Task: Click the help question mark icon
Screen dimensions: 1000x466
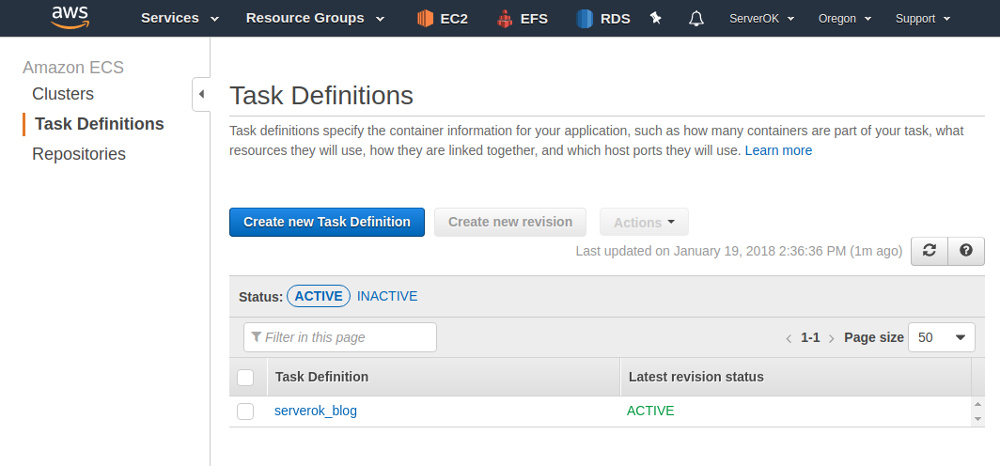Action: (966, 251)
